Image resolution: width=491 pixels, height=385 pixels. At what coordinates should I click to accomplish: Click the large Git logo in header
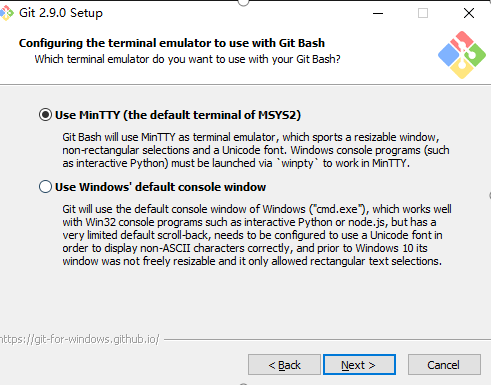click(462, 55)
